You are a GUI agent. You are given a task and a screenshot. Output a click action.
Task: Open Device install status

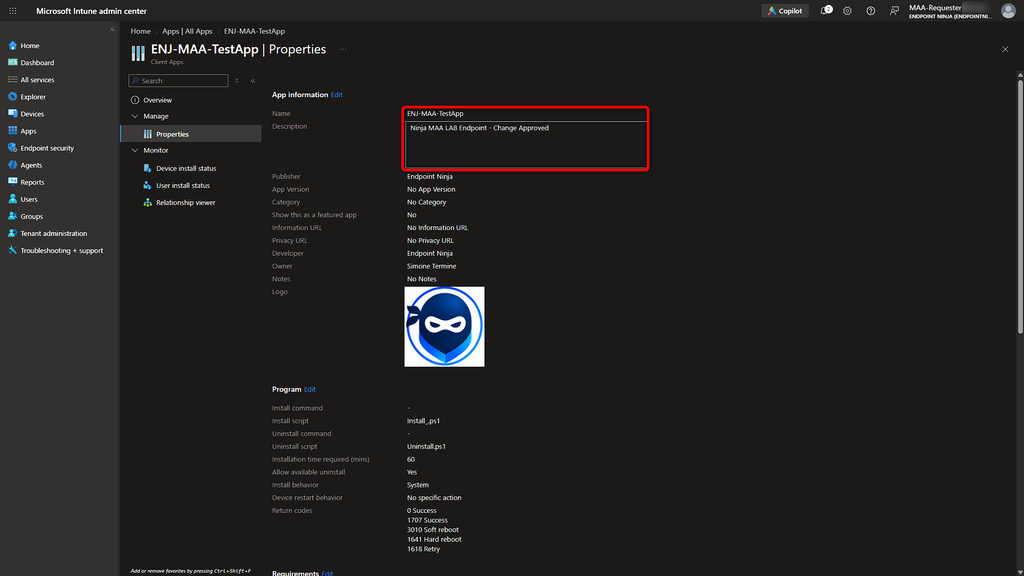(186, 168)
